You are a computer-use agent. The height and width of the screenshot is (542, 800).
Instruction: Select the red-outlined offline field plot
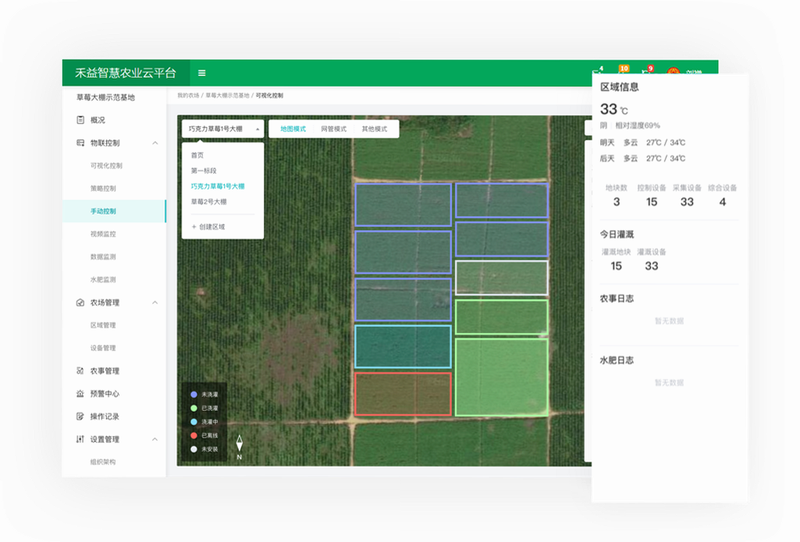[x=403, y=394]
